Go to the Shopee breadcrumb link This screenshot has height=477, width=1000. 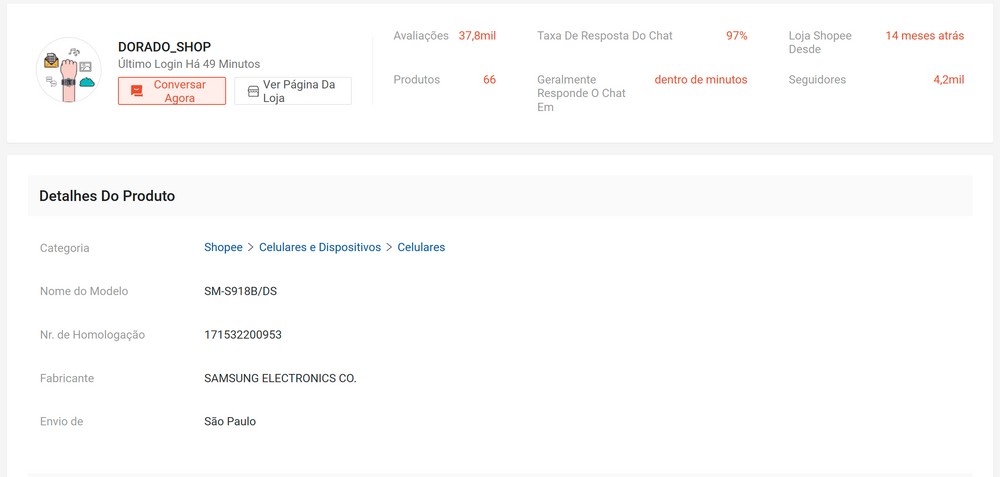pyautogui.click(x=223, y=247)
